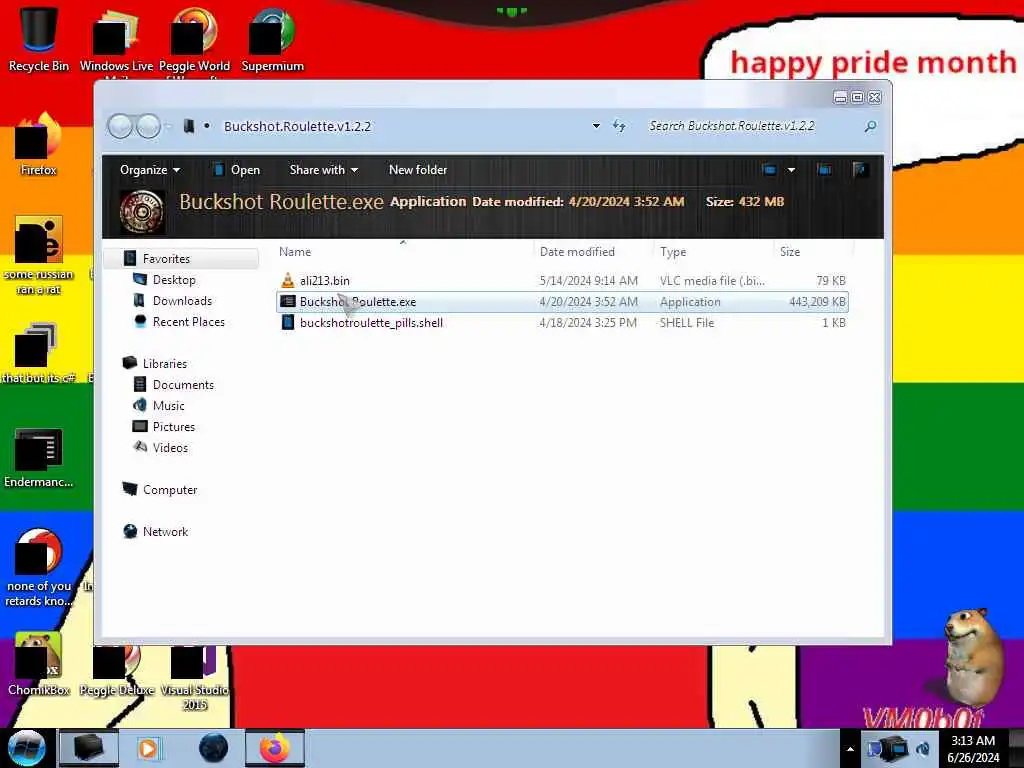Screen dimensions: 1024x768
Task: Select 'some russian ran a rat' desktop icon
Action: tap(38, 255)
